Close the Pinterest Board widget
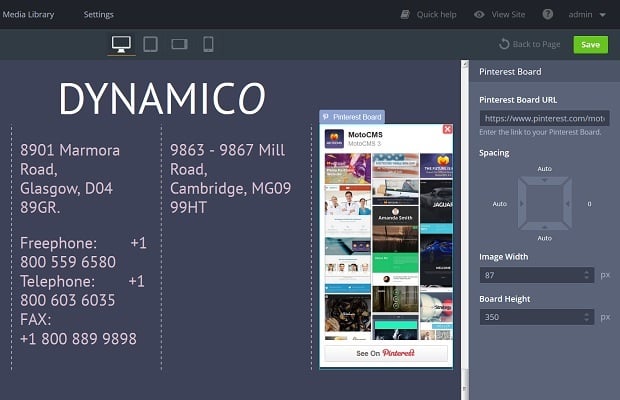The height and width of the screenshot is (400, 620). [447, 129]
